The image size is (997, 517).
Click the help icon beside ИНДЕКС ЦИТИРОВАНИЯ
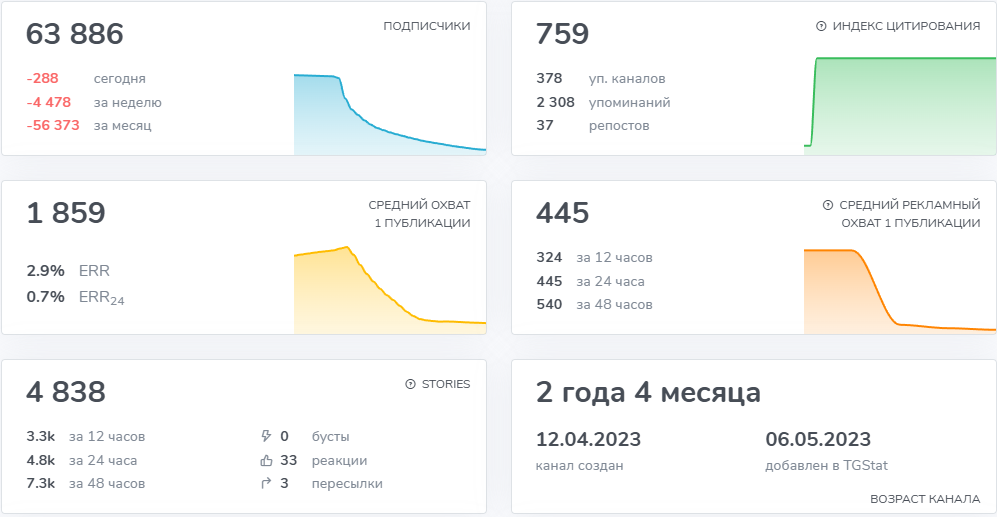(x=822, y=26)
